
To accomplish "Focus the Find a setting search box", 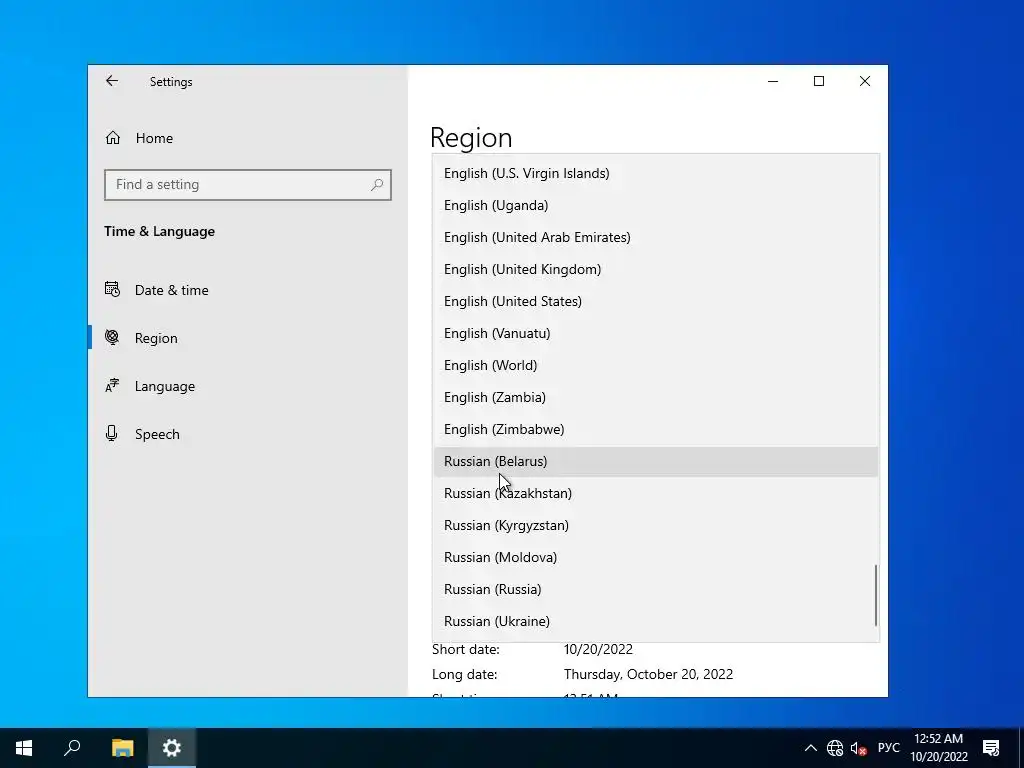I will (248, 185).
